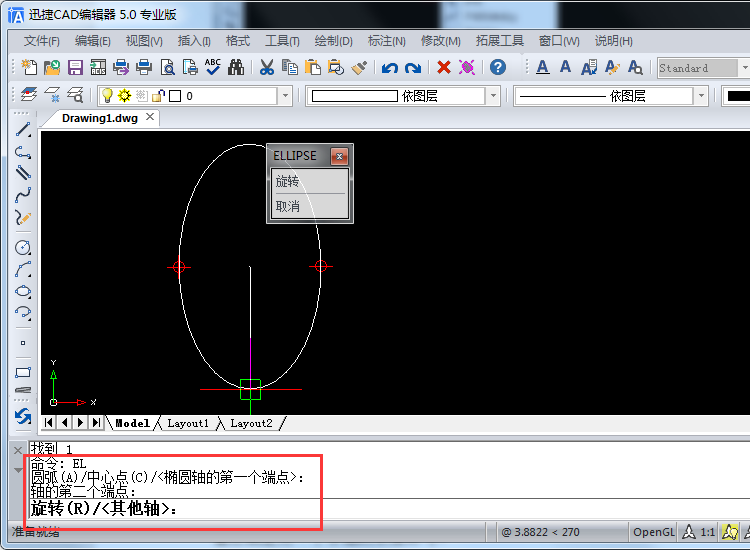Toggle the layer lightbulb on/off icon

(x=107, y=96)
